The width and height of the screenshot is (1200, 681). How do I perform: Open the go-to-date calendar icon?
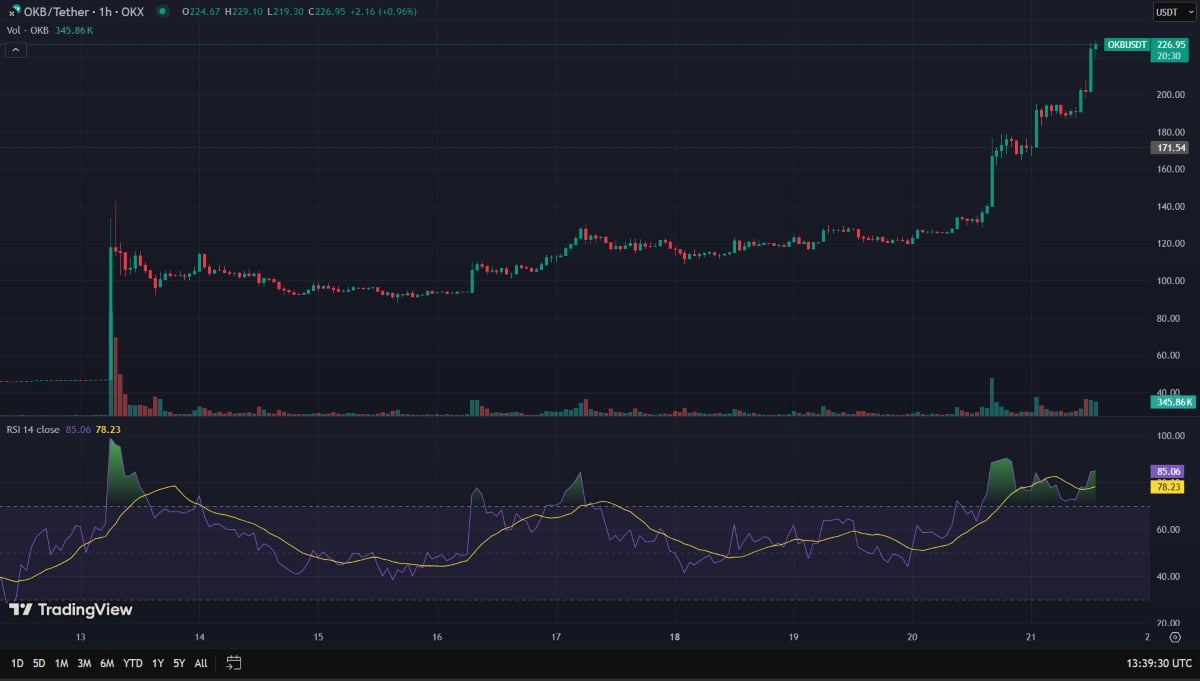pyautogui.click(x=233, y=662)
